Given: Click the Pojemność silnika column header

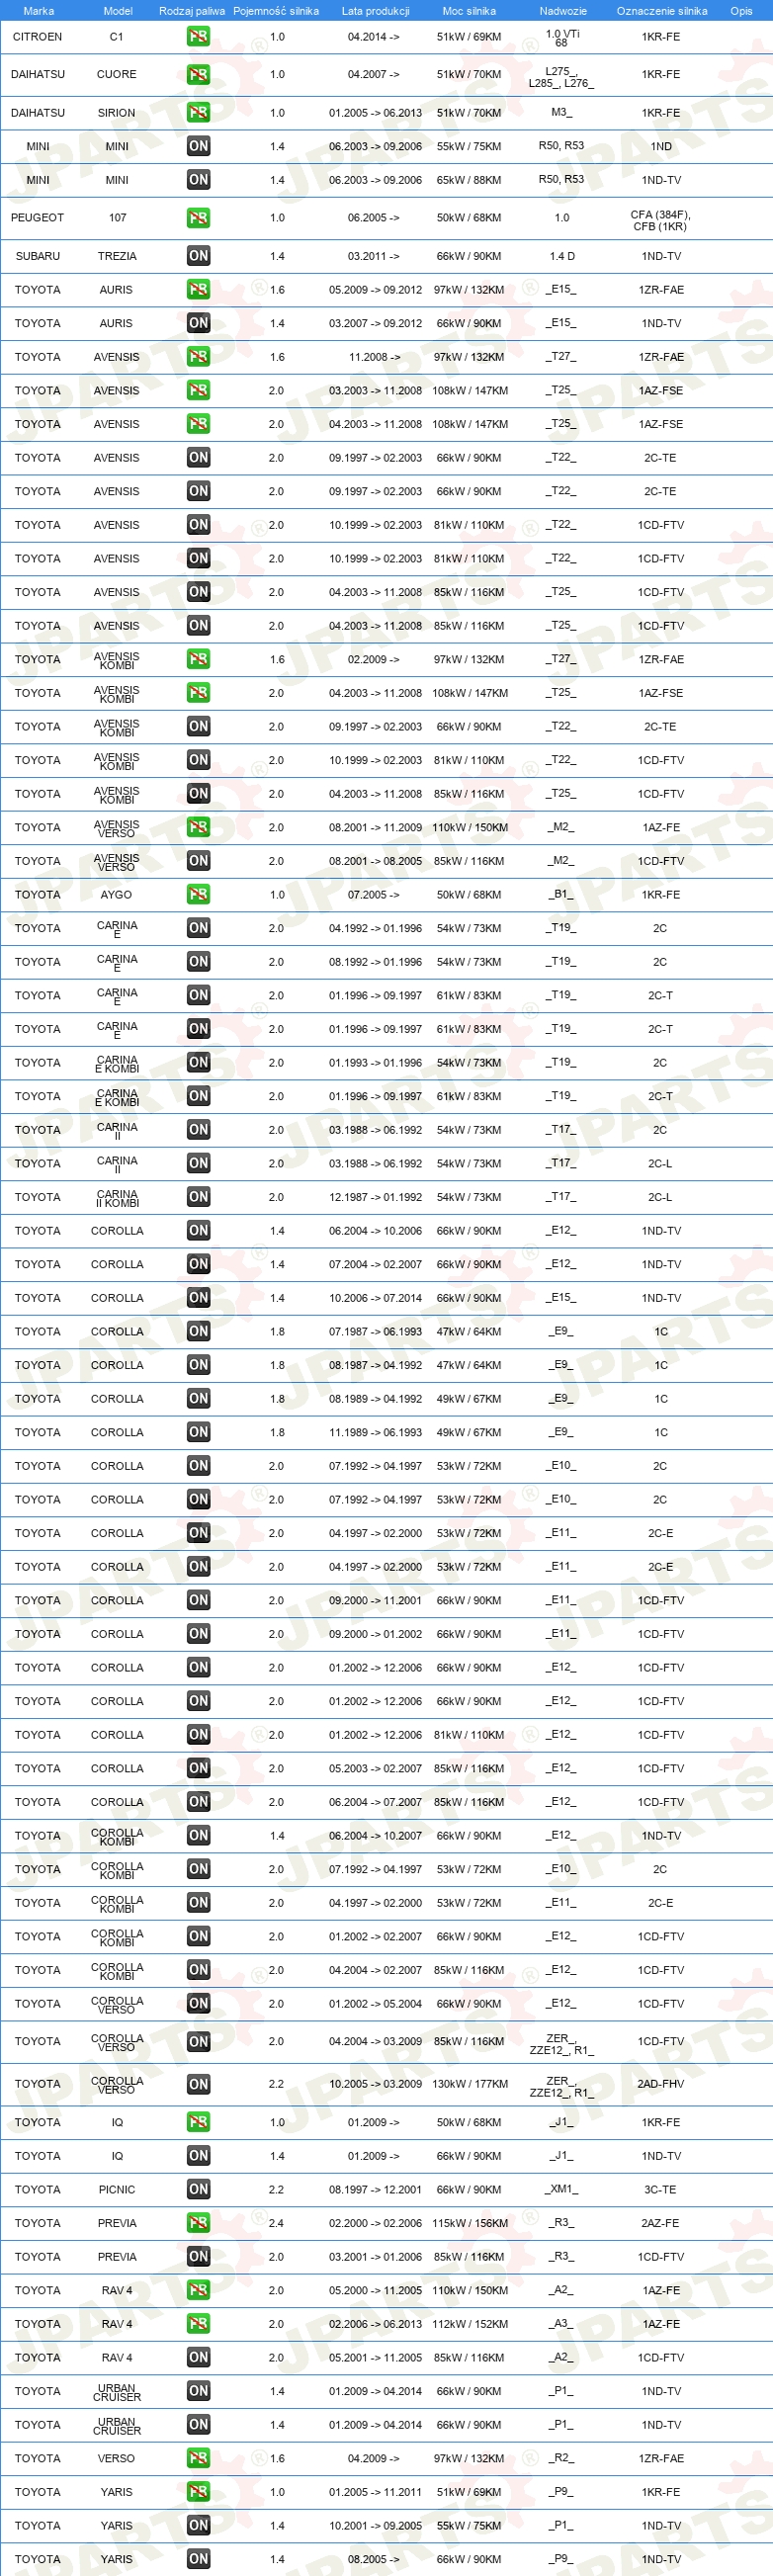Looking at the screenshot, I should pyautogui.click(x=276, y=11).
